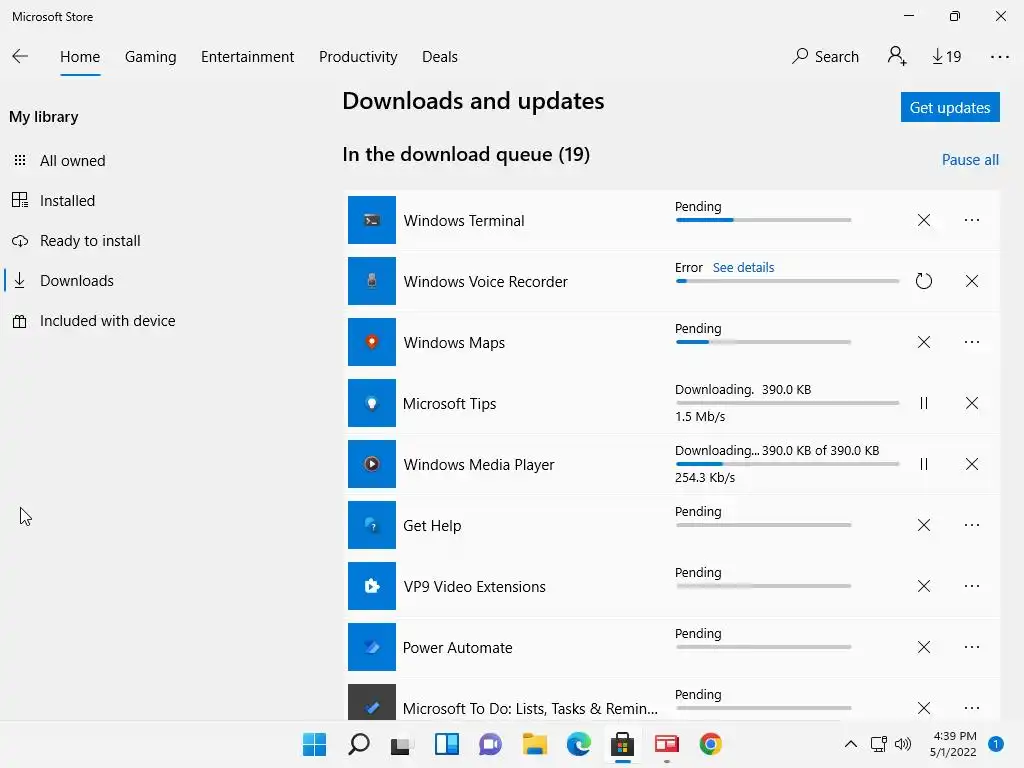Image resolution: width=1024 pixels, height=768 pixels.
Task: Cancel the Microsoft To Do download
Action: click(x=923, y=708)
